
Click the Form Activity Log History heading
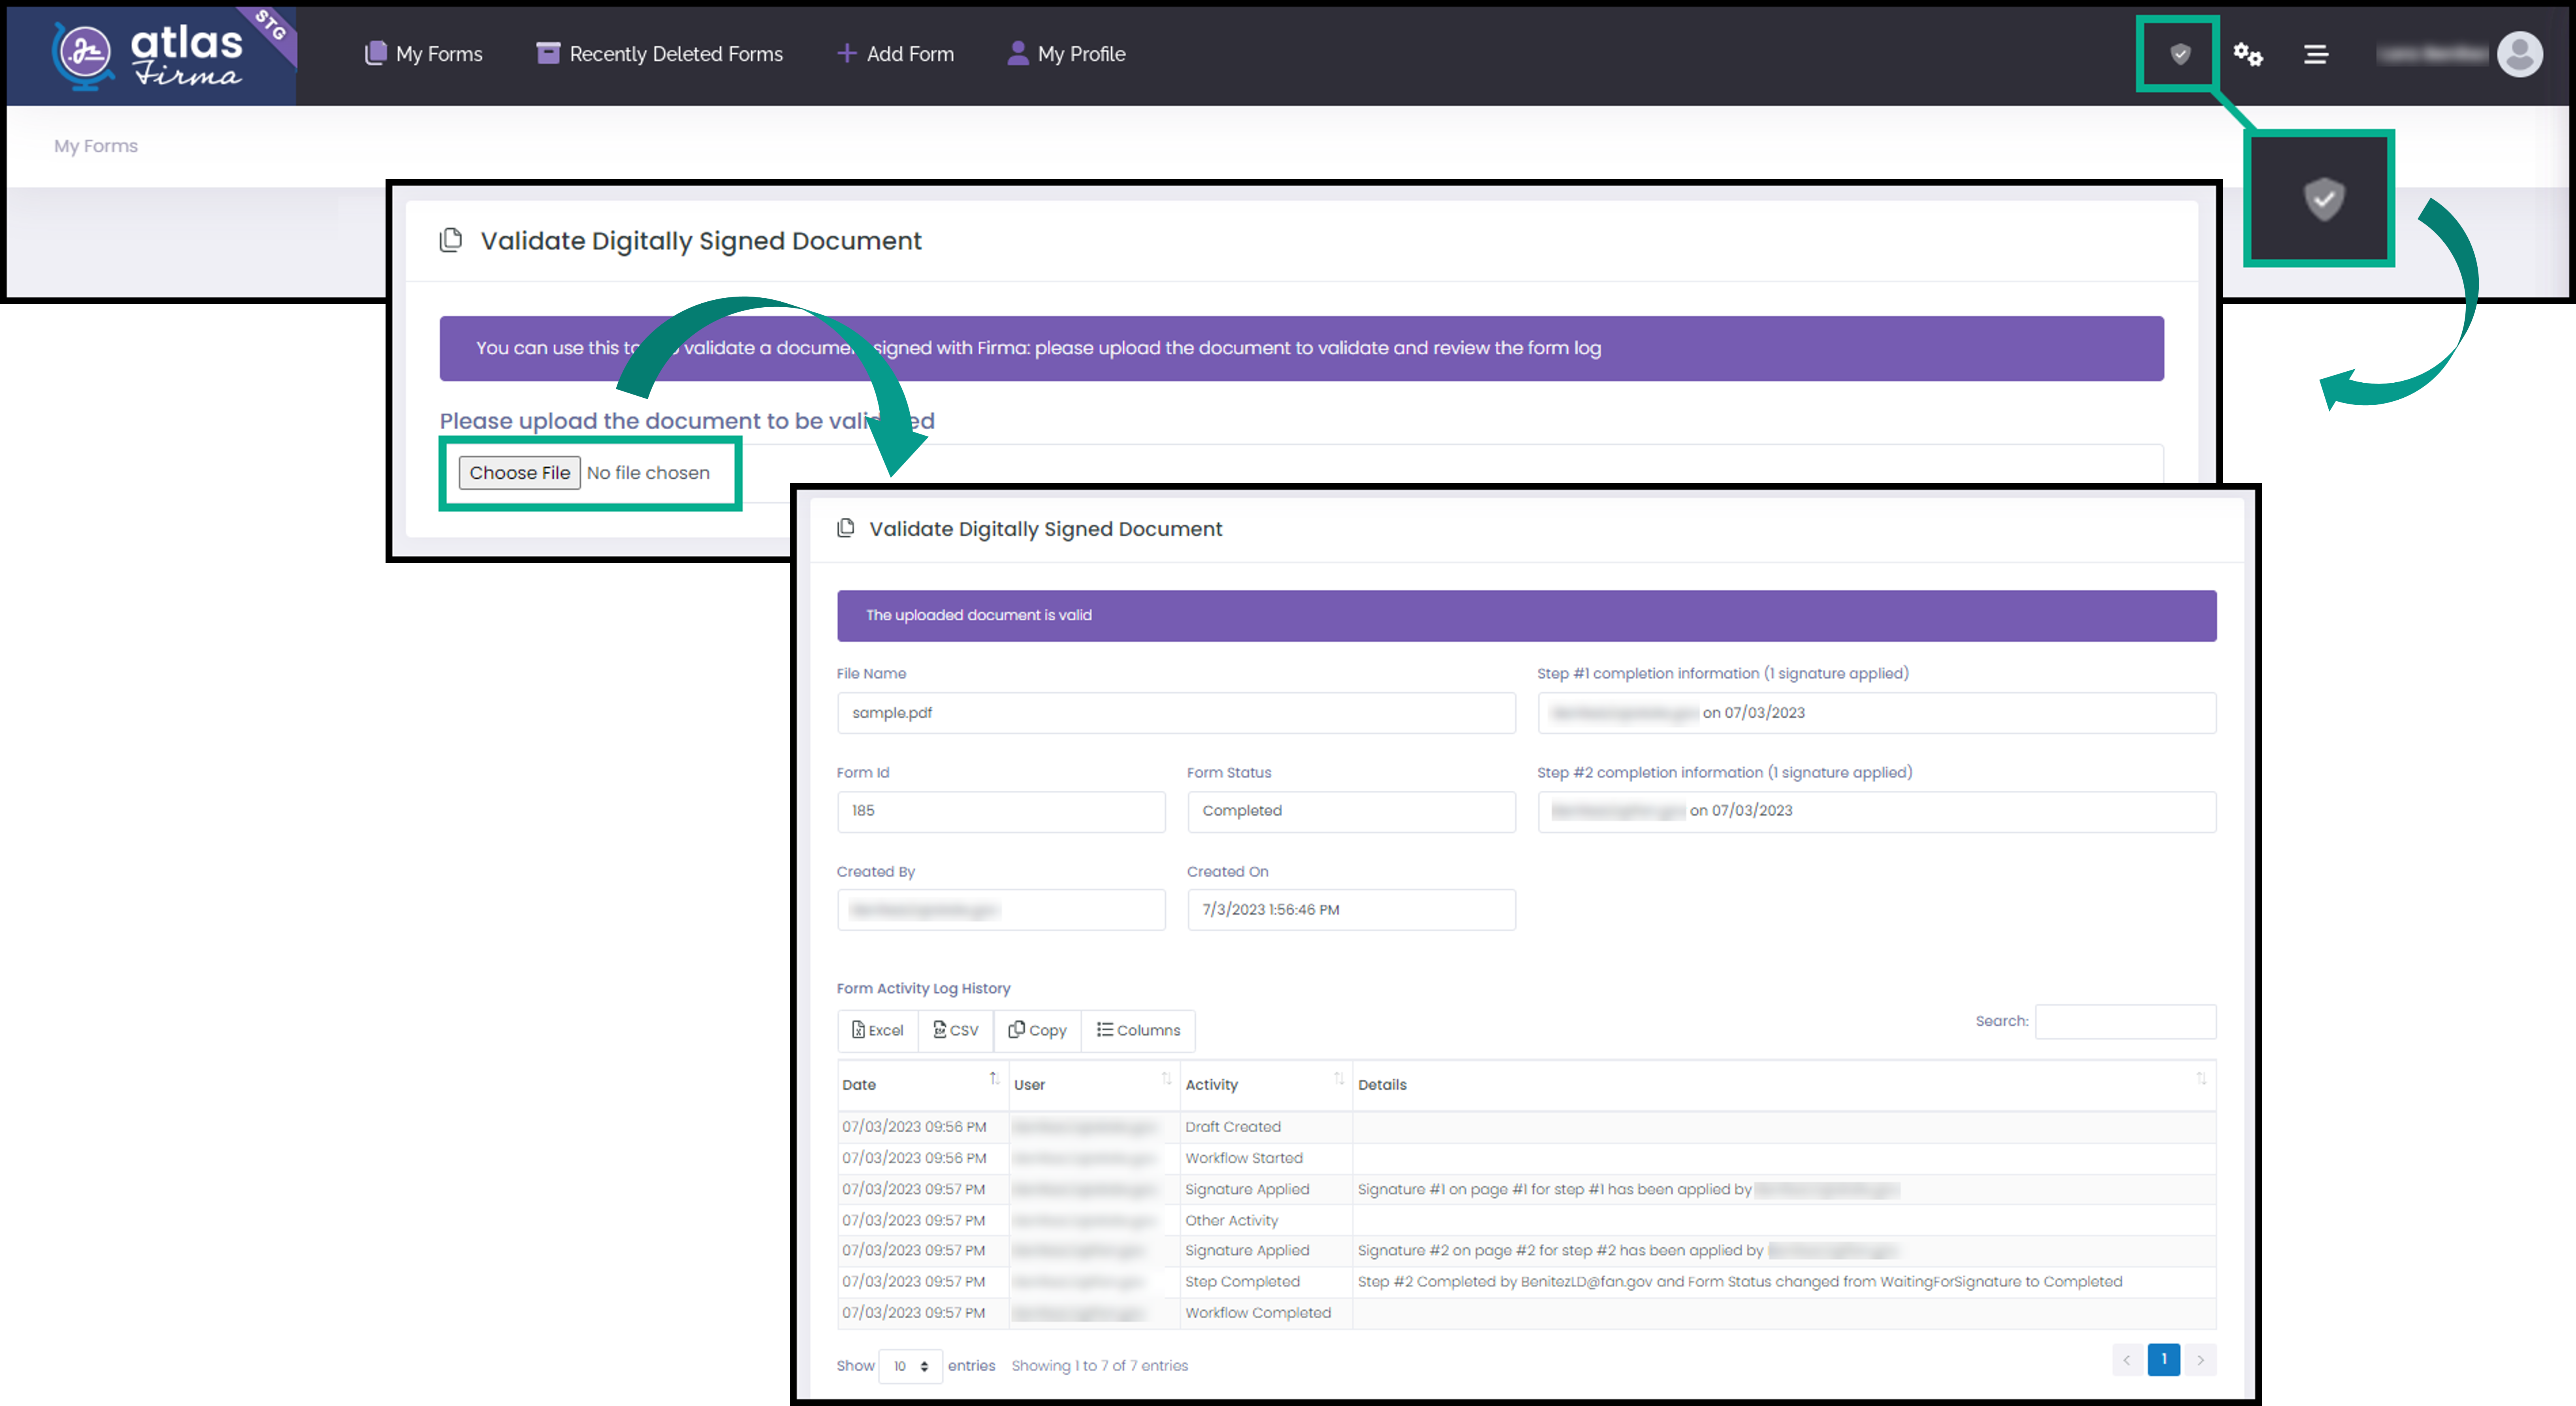(923, 988)
